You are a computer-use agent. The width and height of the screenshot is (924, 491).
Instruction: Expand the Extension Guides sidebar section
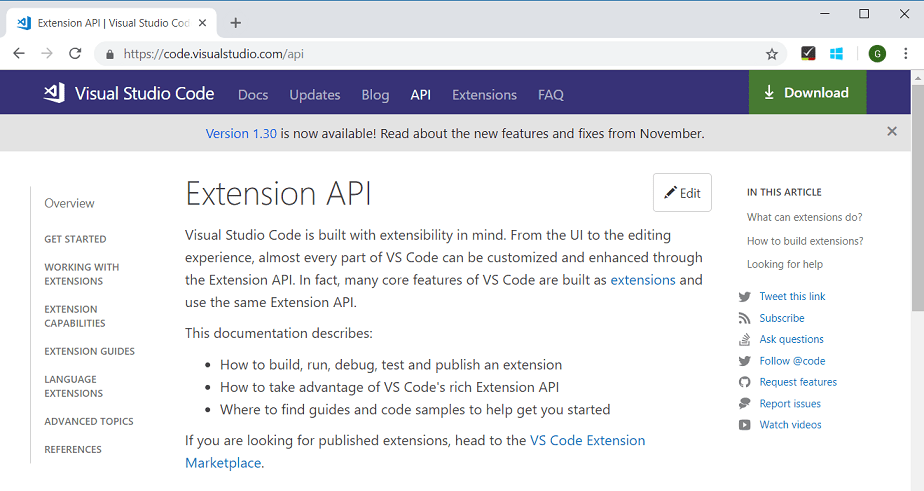point(89,351)
